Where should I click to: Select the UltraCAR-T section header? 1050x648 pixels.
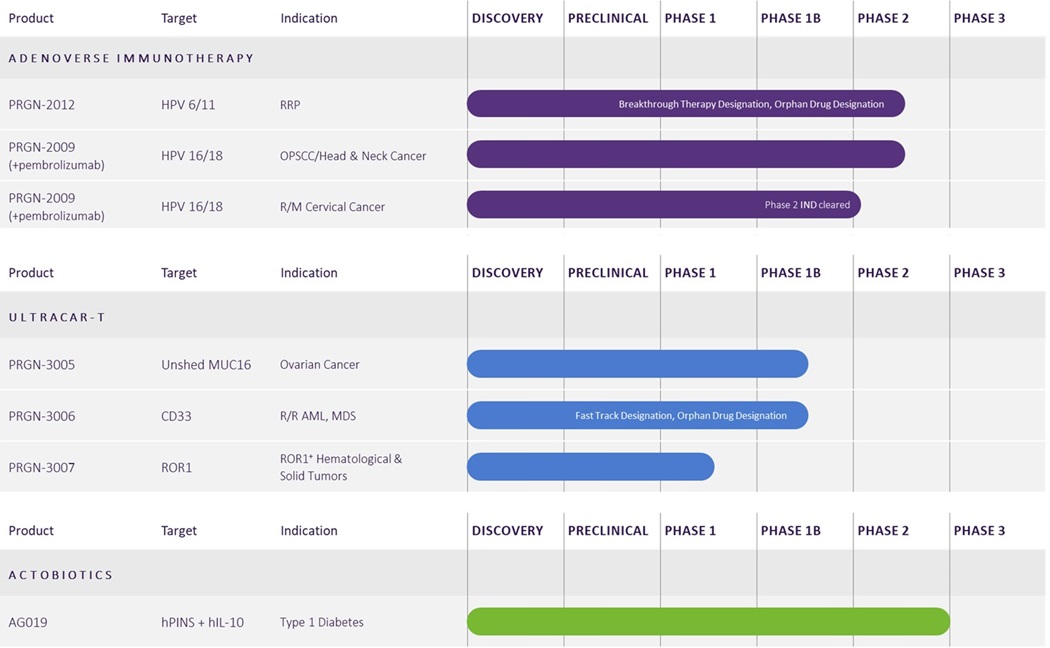point(57,317)
